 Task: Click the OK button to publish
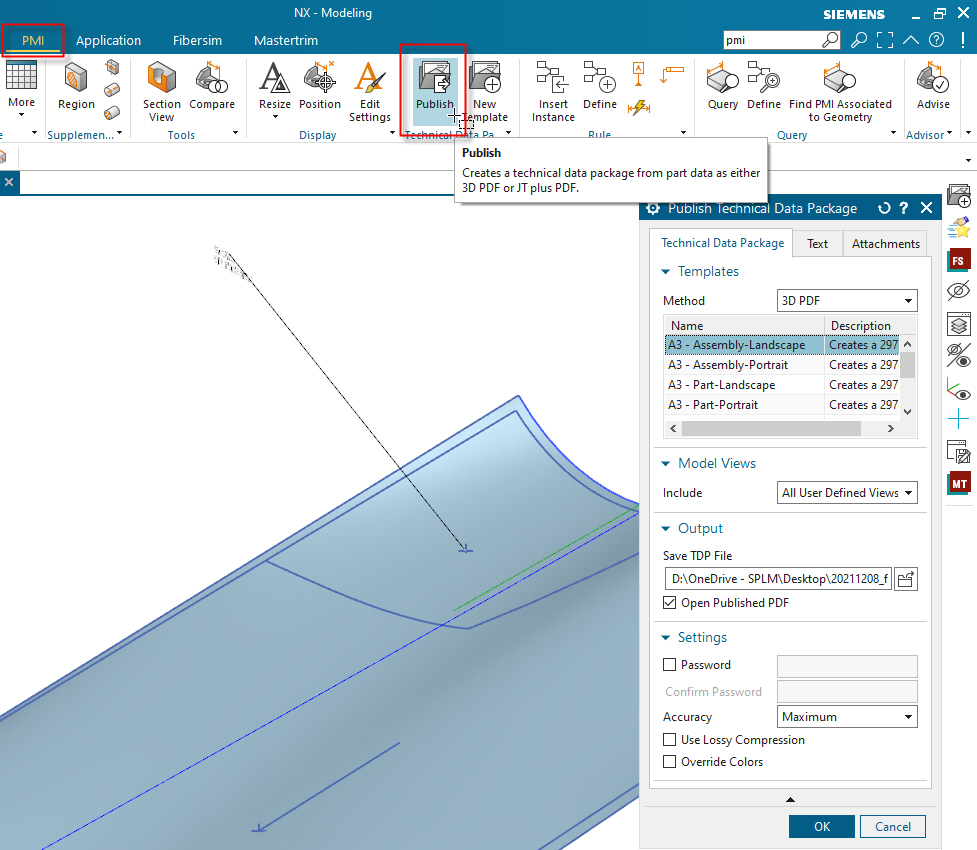tap(821, 826)
